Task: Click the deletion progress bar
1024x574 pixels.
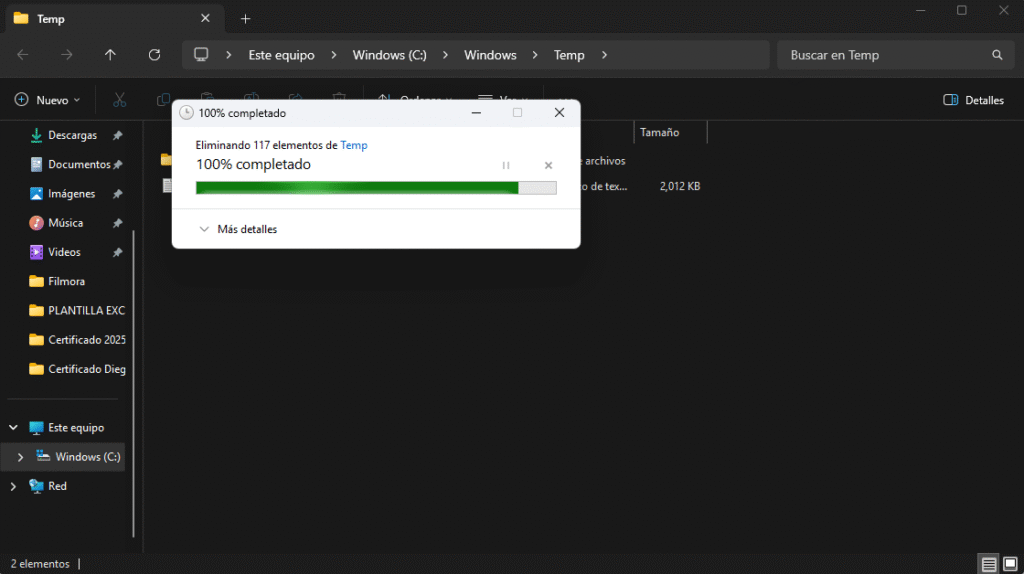Action: [376, 188]
